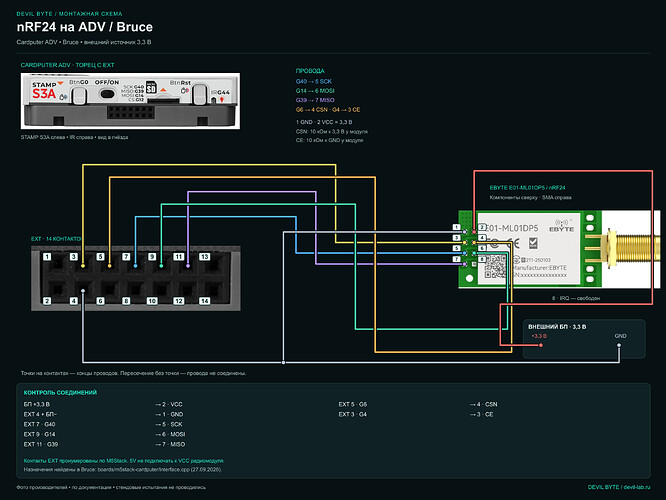This screenshot has height=500, width=666.
Task: Click the 'DEVIL BYTE / МОНТАЖНАЯ СХЕМА' header
Action: (69, 14)
